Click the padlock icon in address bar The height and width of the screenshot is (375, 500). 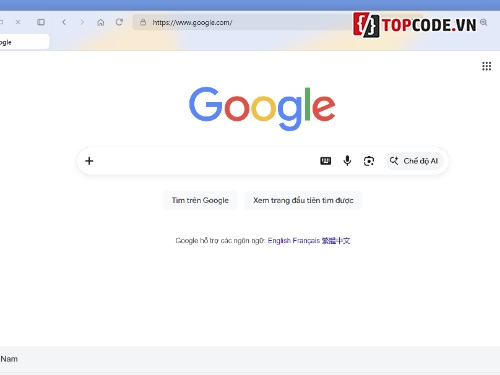[x=143, y=22]
